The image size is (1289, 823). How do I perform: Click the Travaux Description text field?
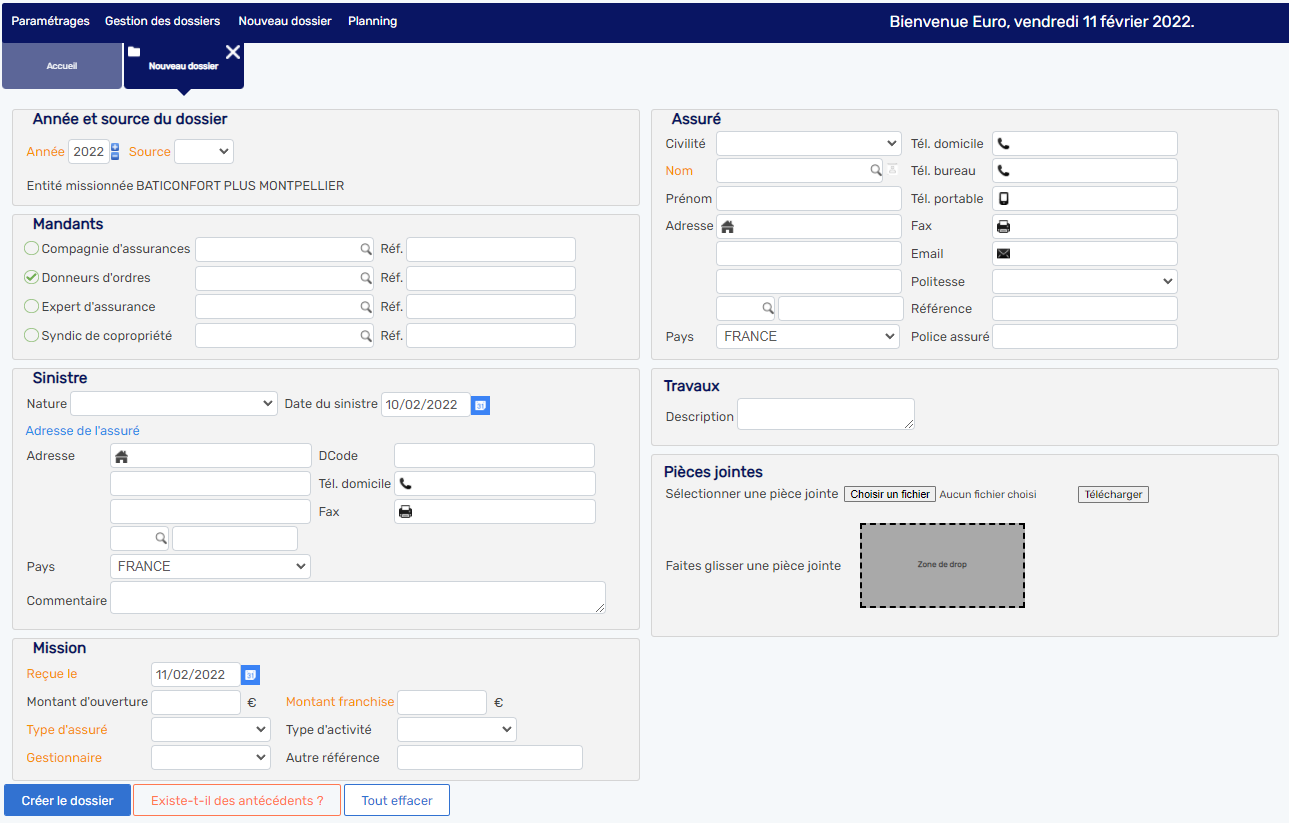(x=825, y=414)
